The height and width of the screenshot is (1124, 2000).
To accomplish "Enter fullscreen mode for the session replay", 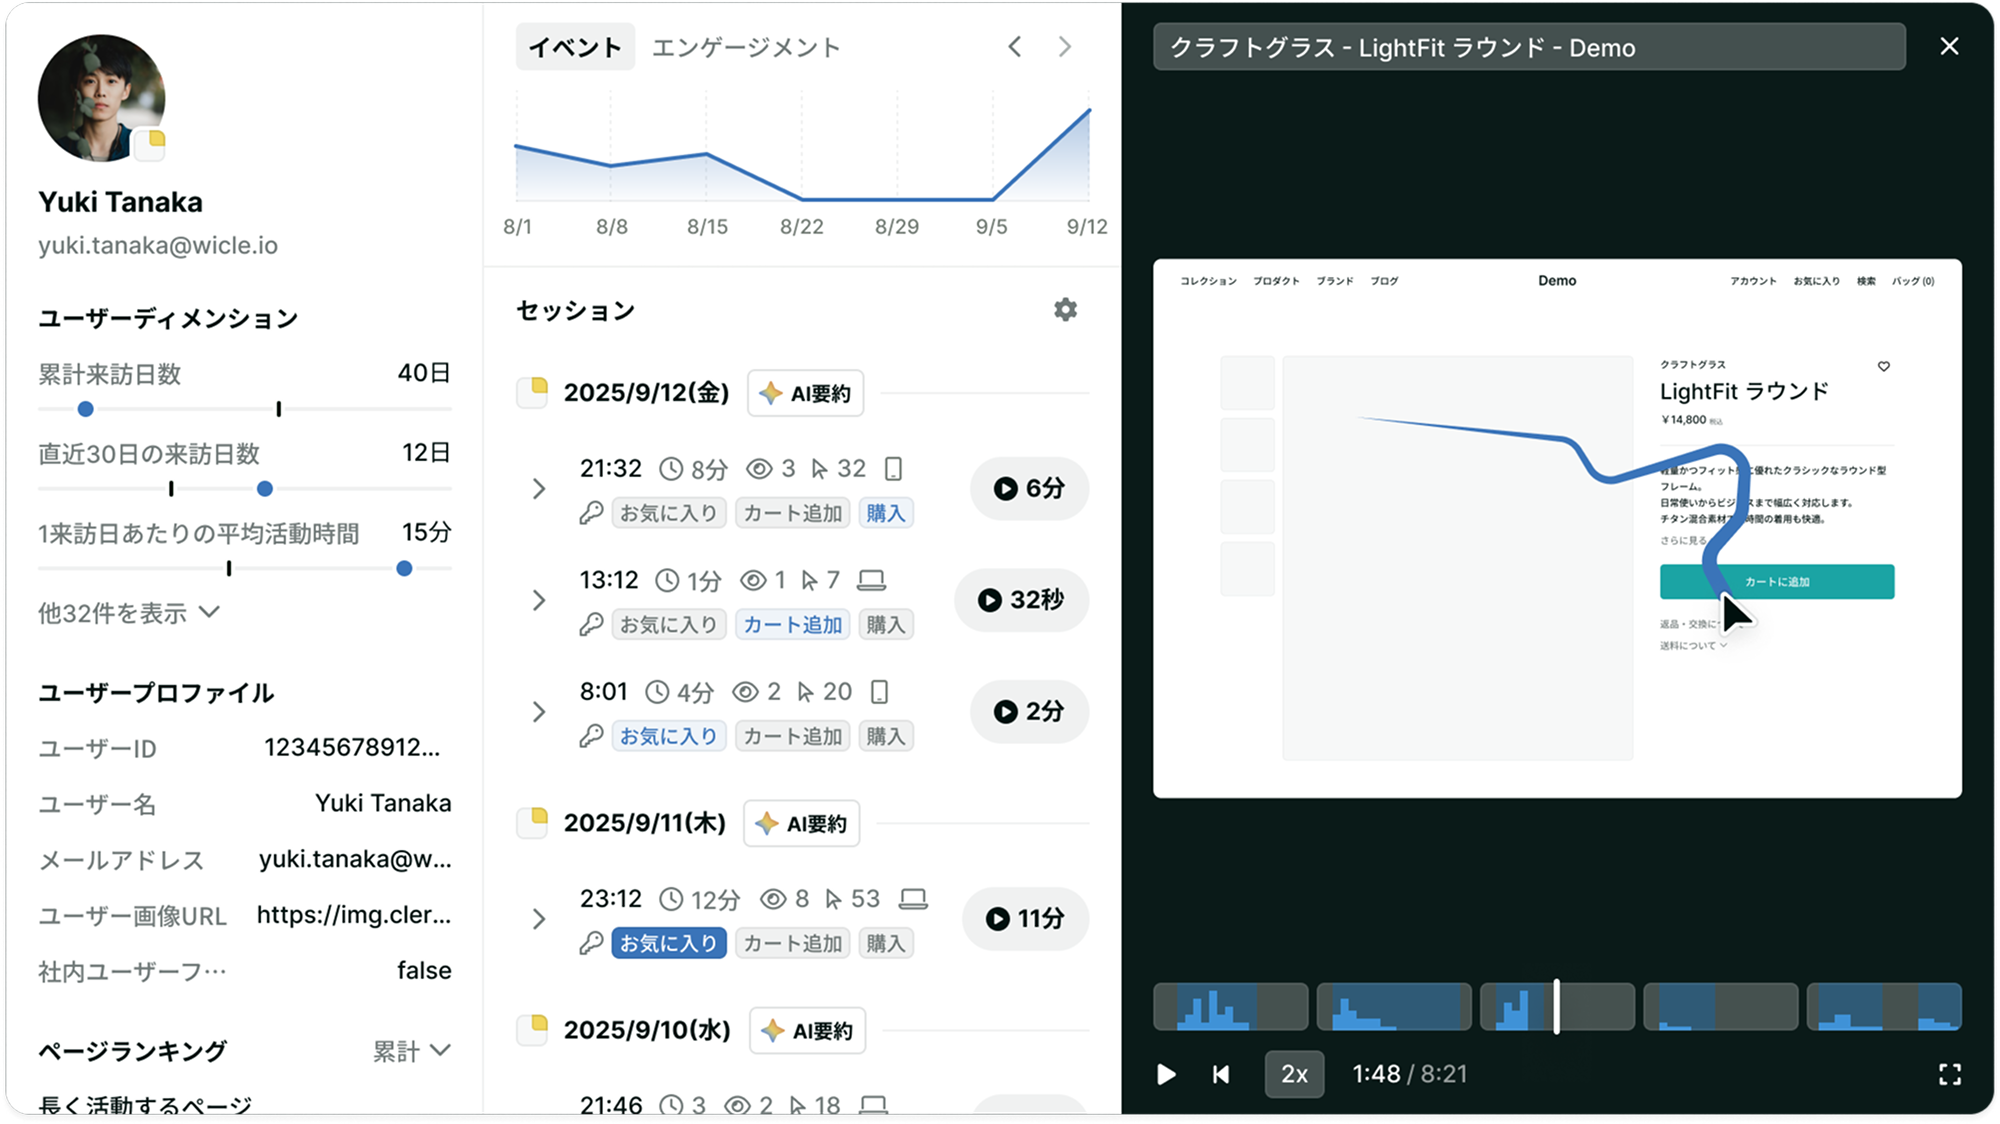I will coord(1950,1074).
